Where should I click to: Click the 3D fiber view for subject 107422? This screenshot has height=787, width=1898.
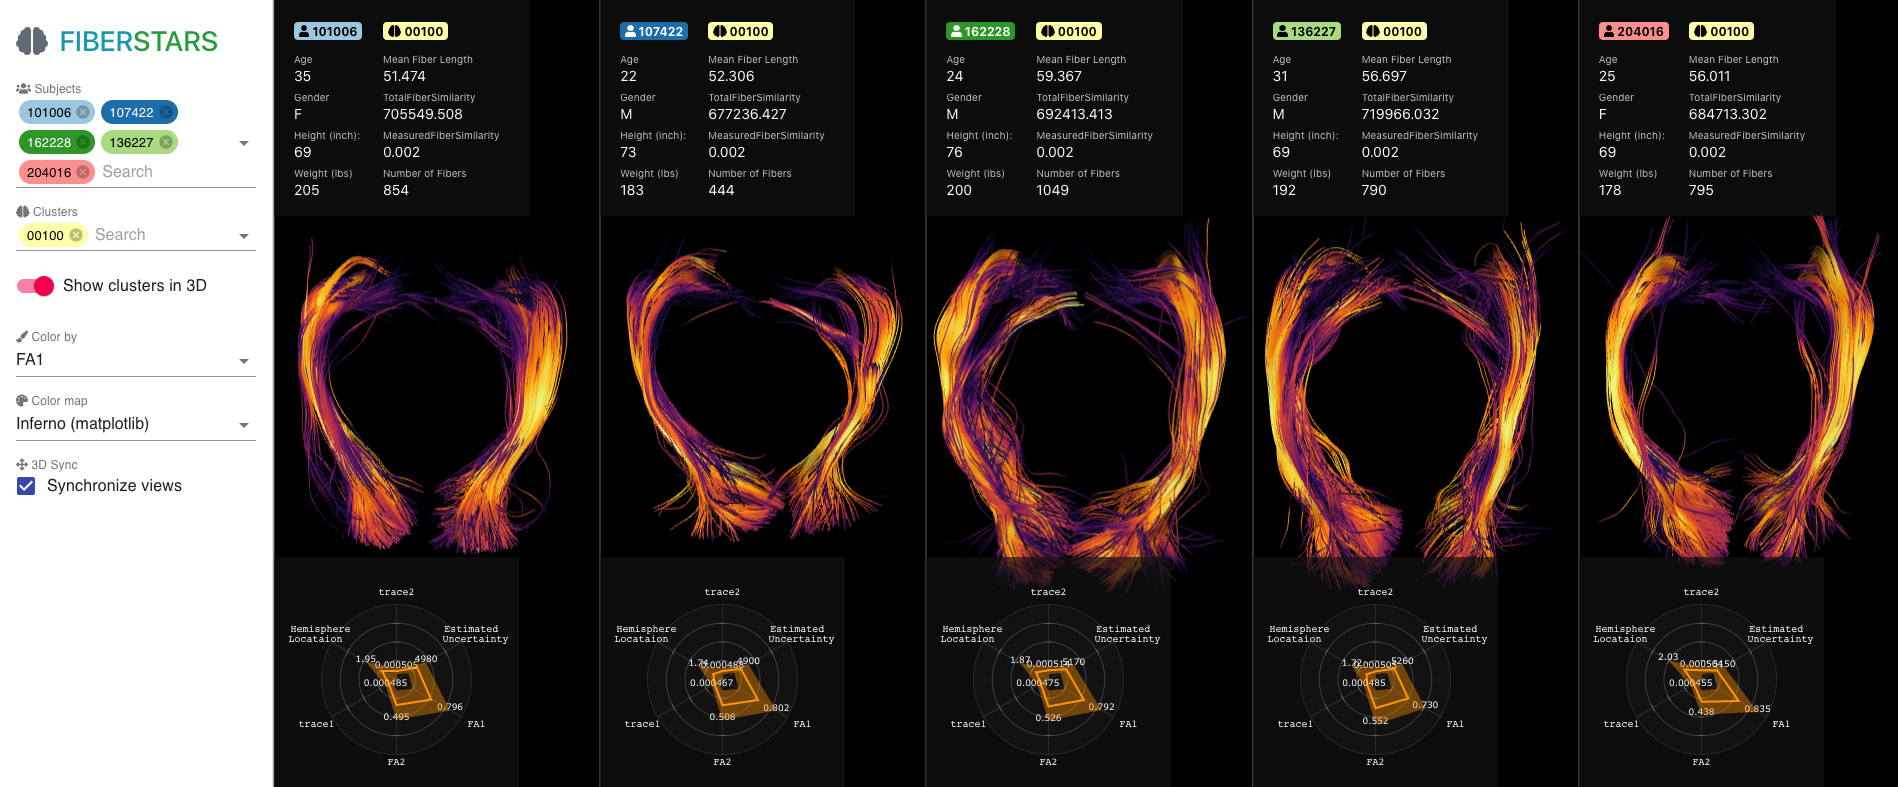tap(763, 392)
